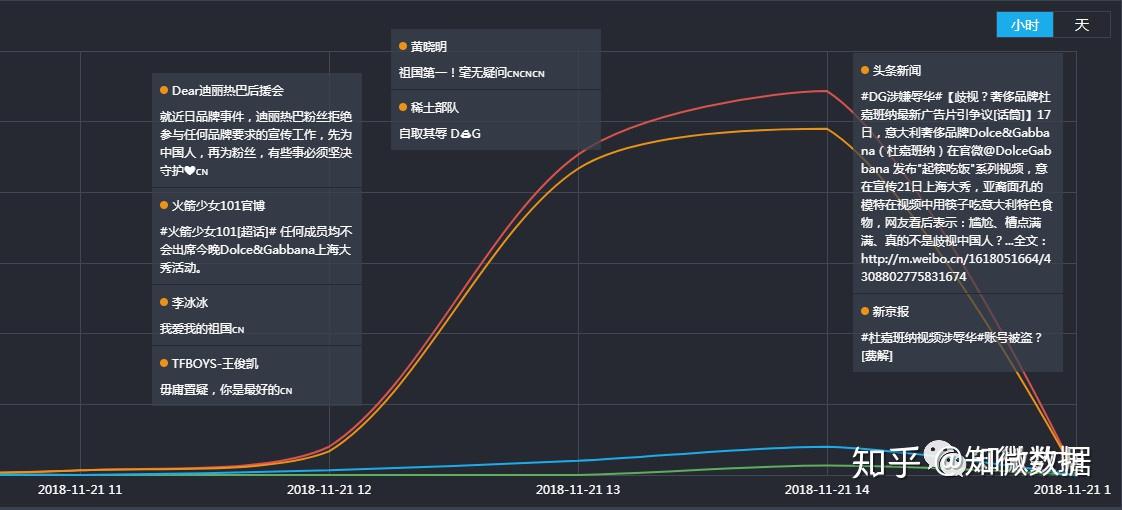Image resolution: width=1122 pixels, height=510 pixels.
Task: Open the 头条新闻 post title
Action: [896, 71]
